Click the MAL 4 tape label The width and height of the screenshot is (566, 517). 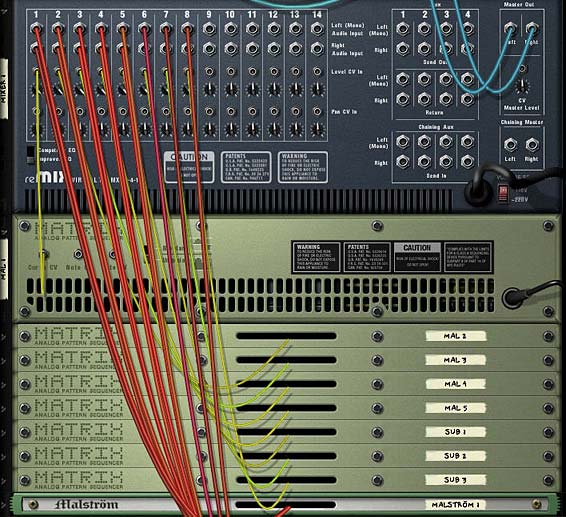(x=456, y=384)
